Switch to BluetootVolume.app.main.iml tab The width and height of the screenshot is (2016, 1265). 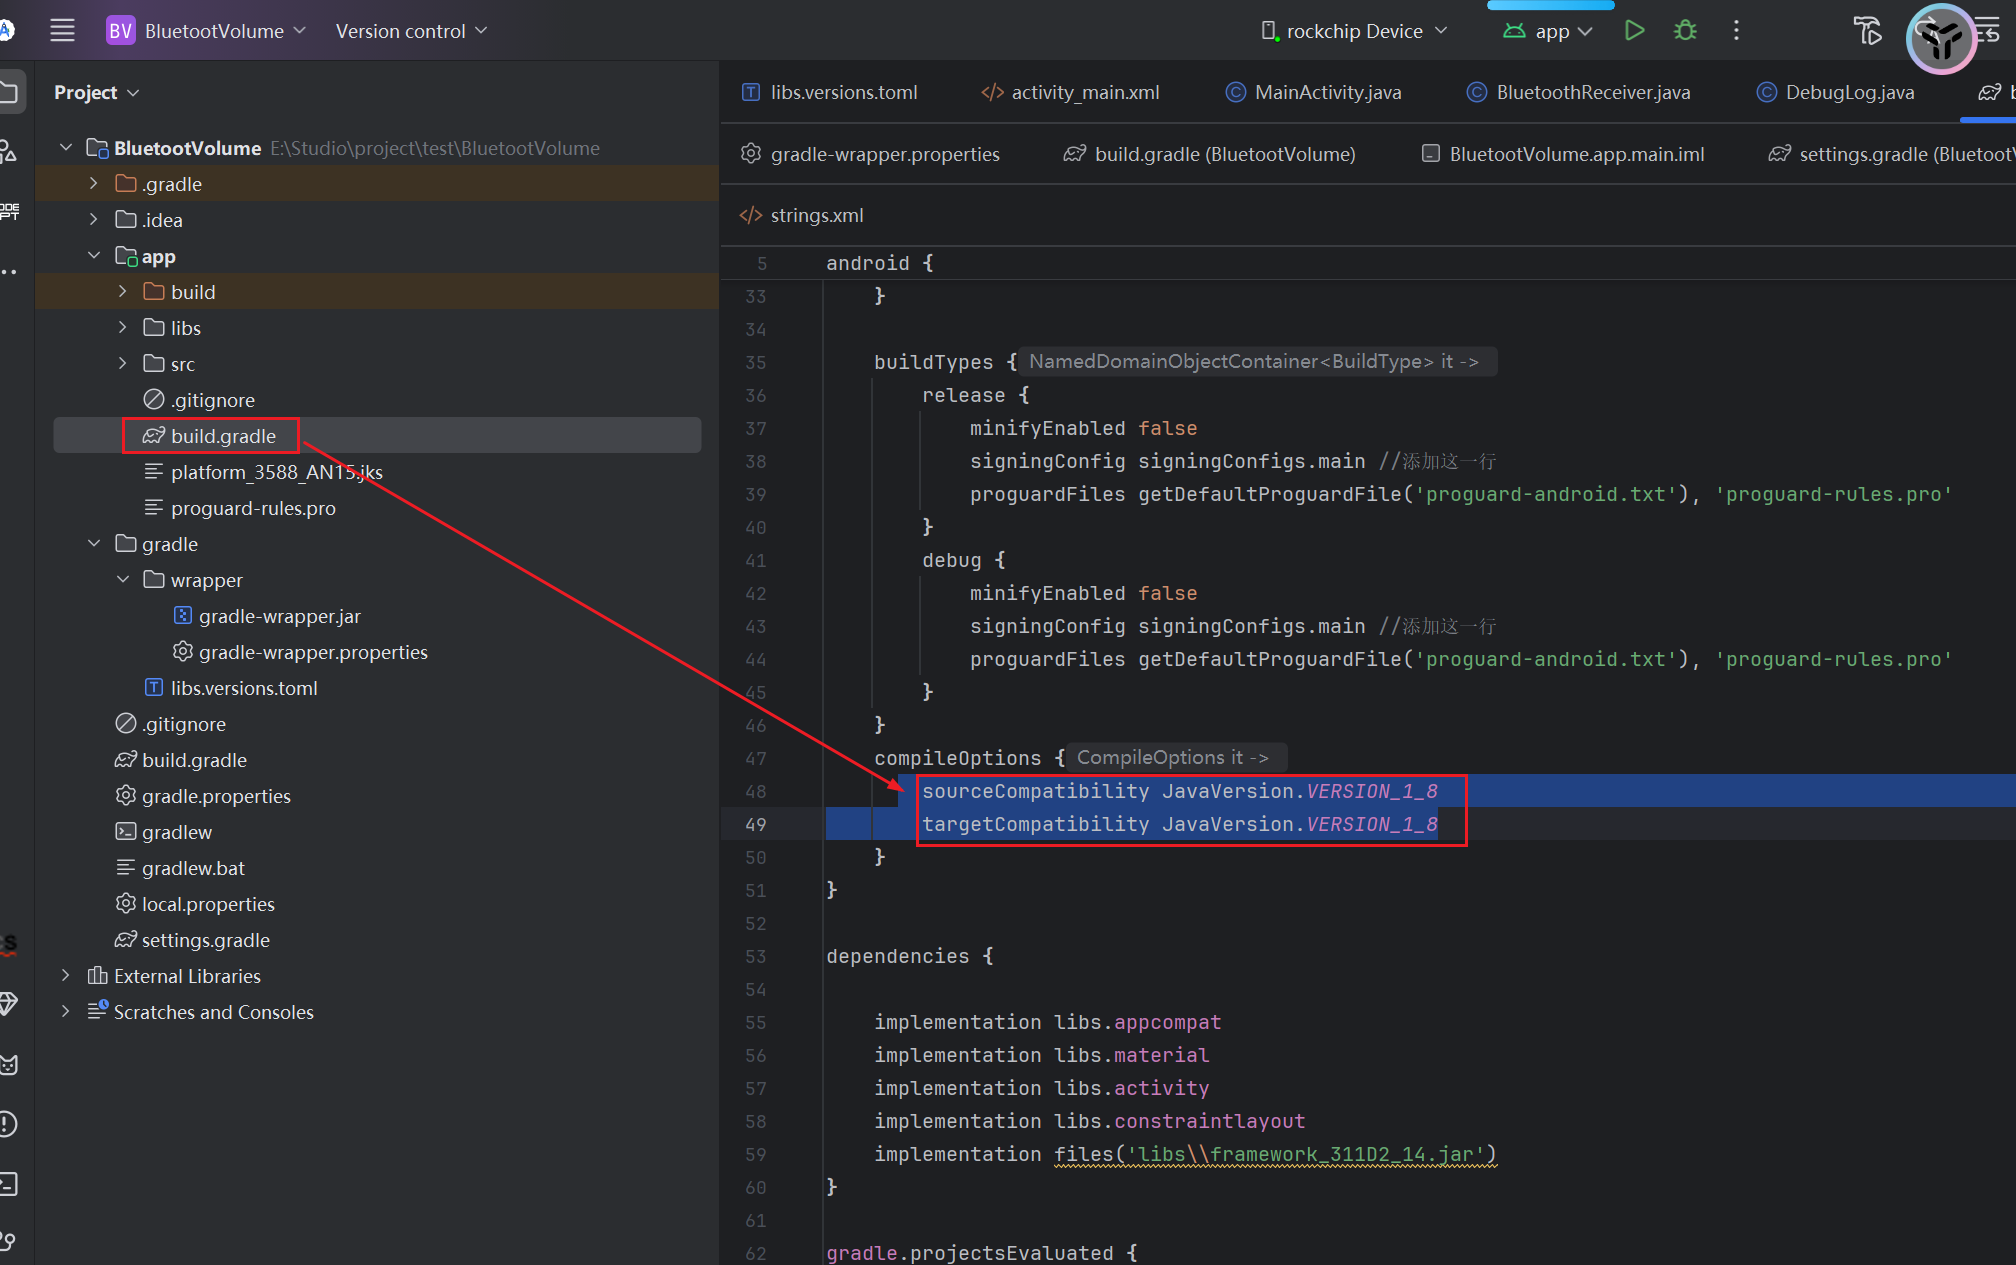click(x=1564, y=154)
